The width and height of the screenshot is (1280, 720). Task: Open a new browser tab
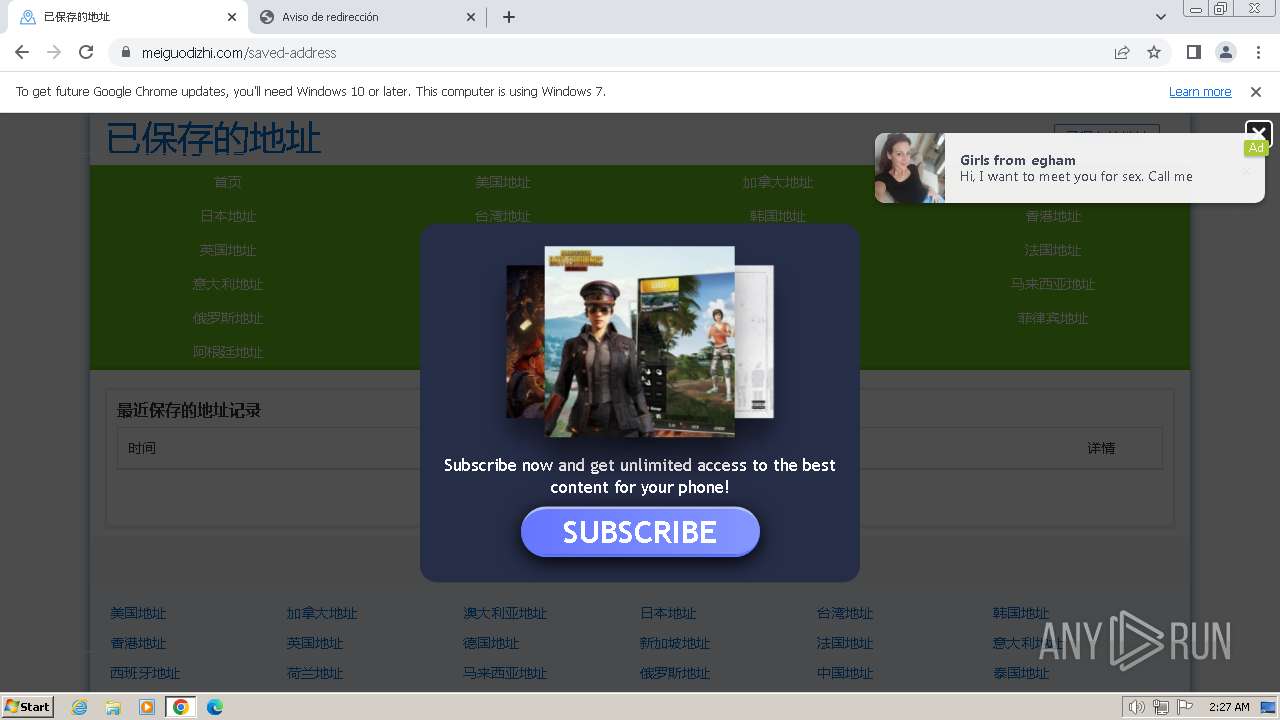click(508, 17)
